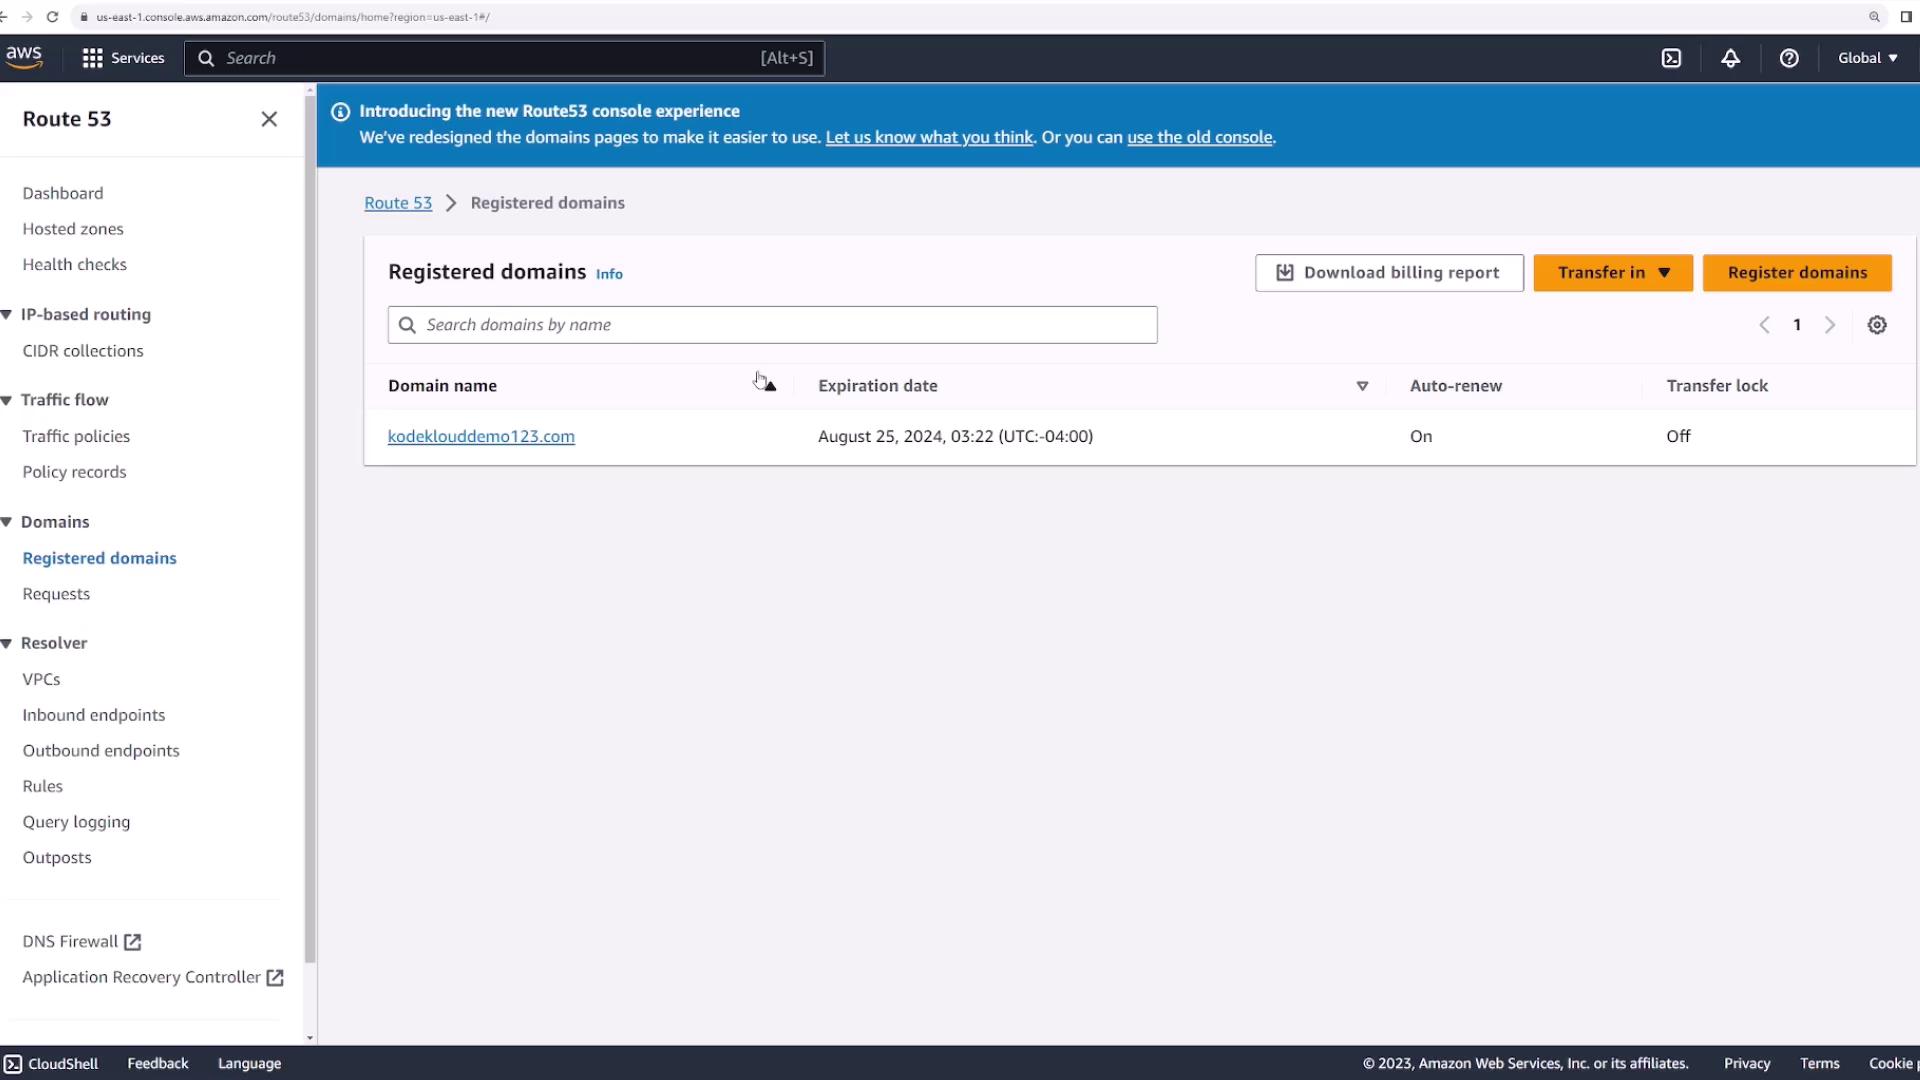Open the Global region selector
Screen dimensions: 1920x1080
coord(1867,58)
